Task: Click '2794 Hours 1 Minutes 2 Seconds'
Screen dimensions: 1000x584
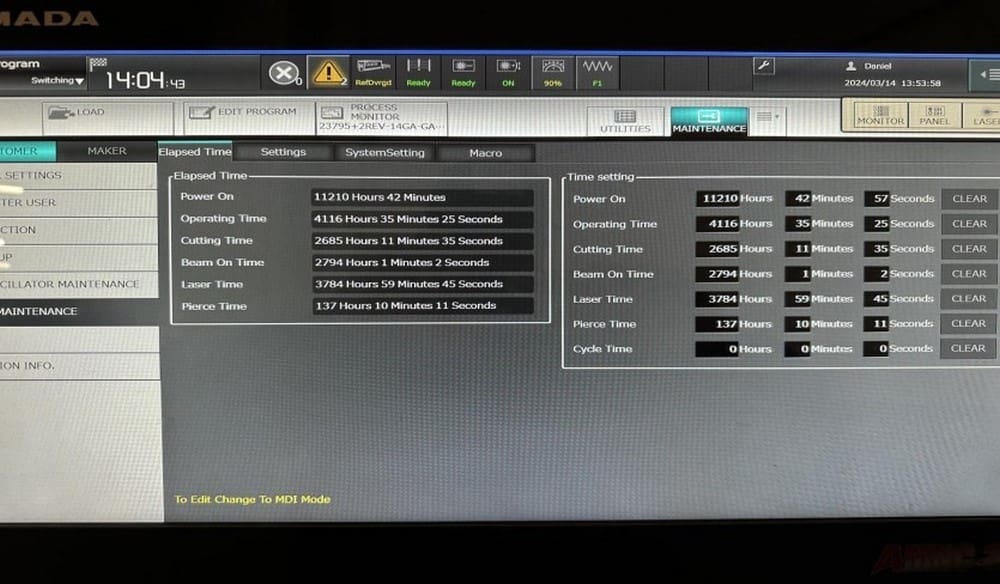Action: click(x=422, y=262)
